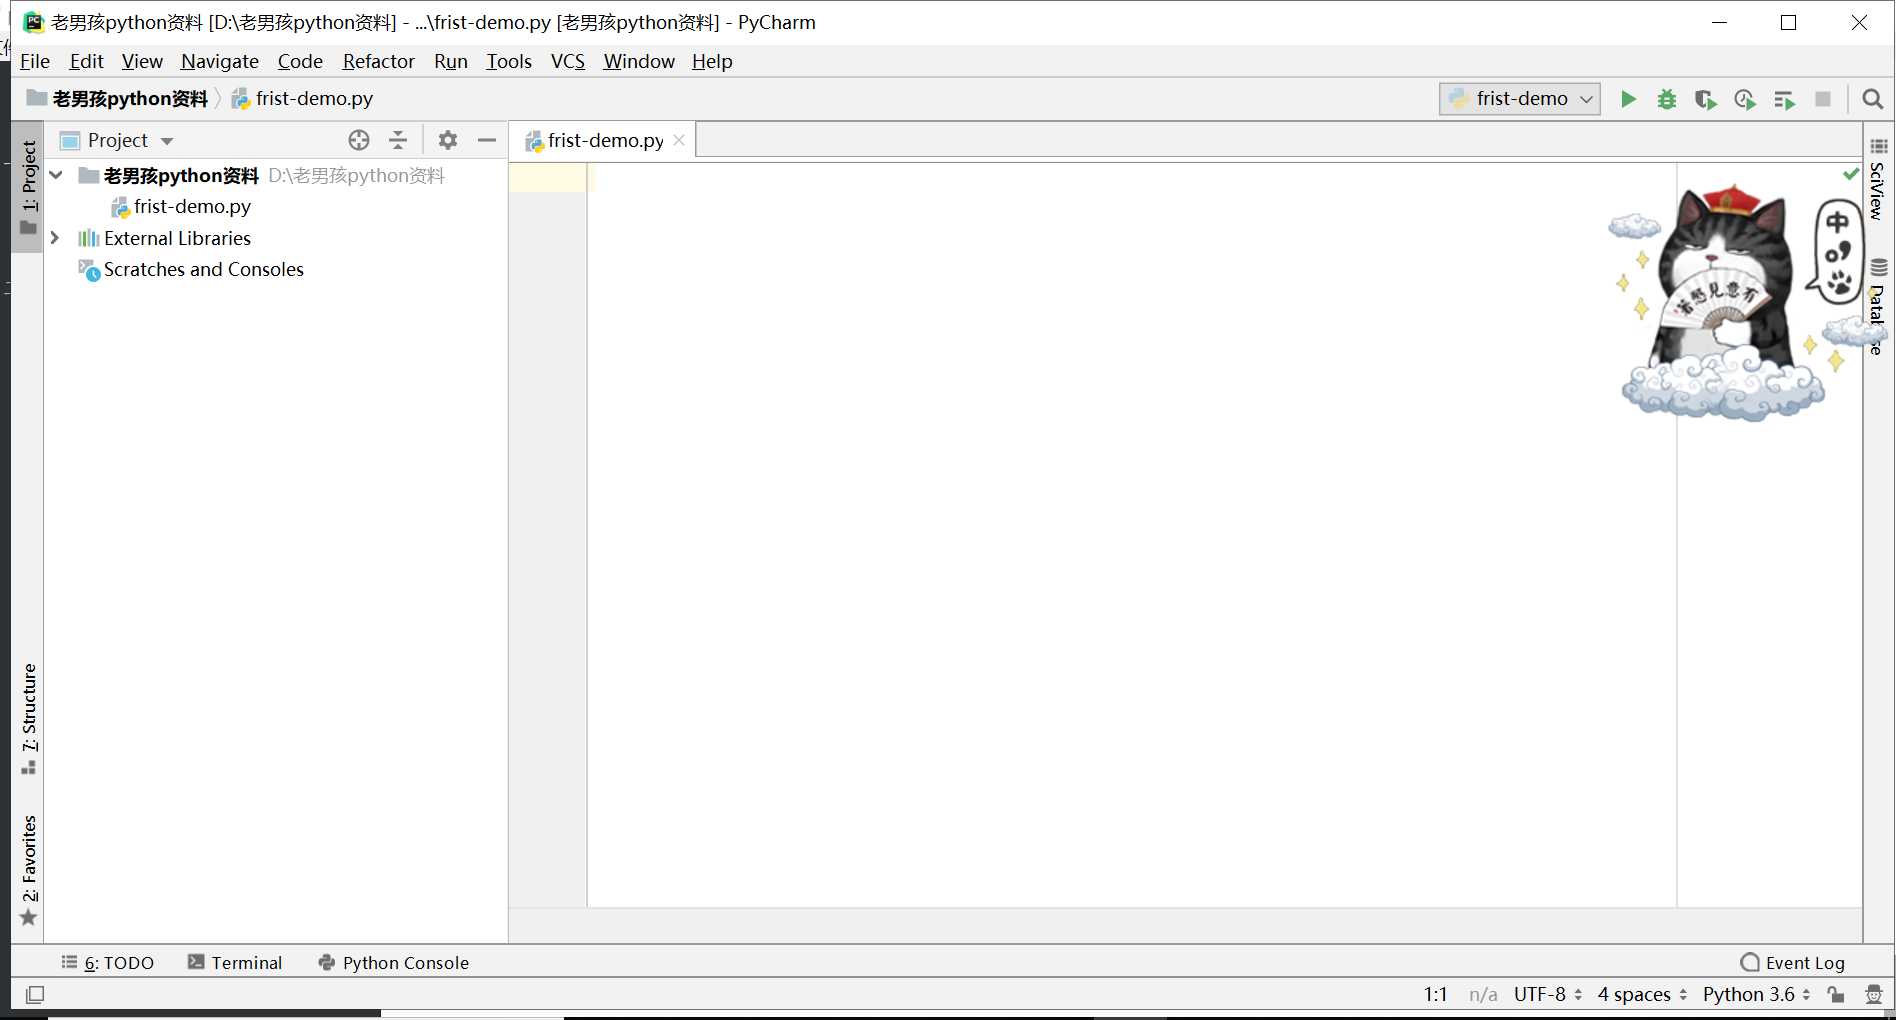The width and height of the screenshot is (1896, 1020).
Task: Change file encoding UTF-8
Action: tap(1548, 994)
